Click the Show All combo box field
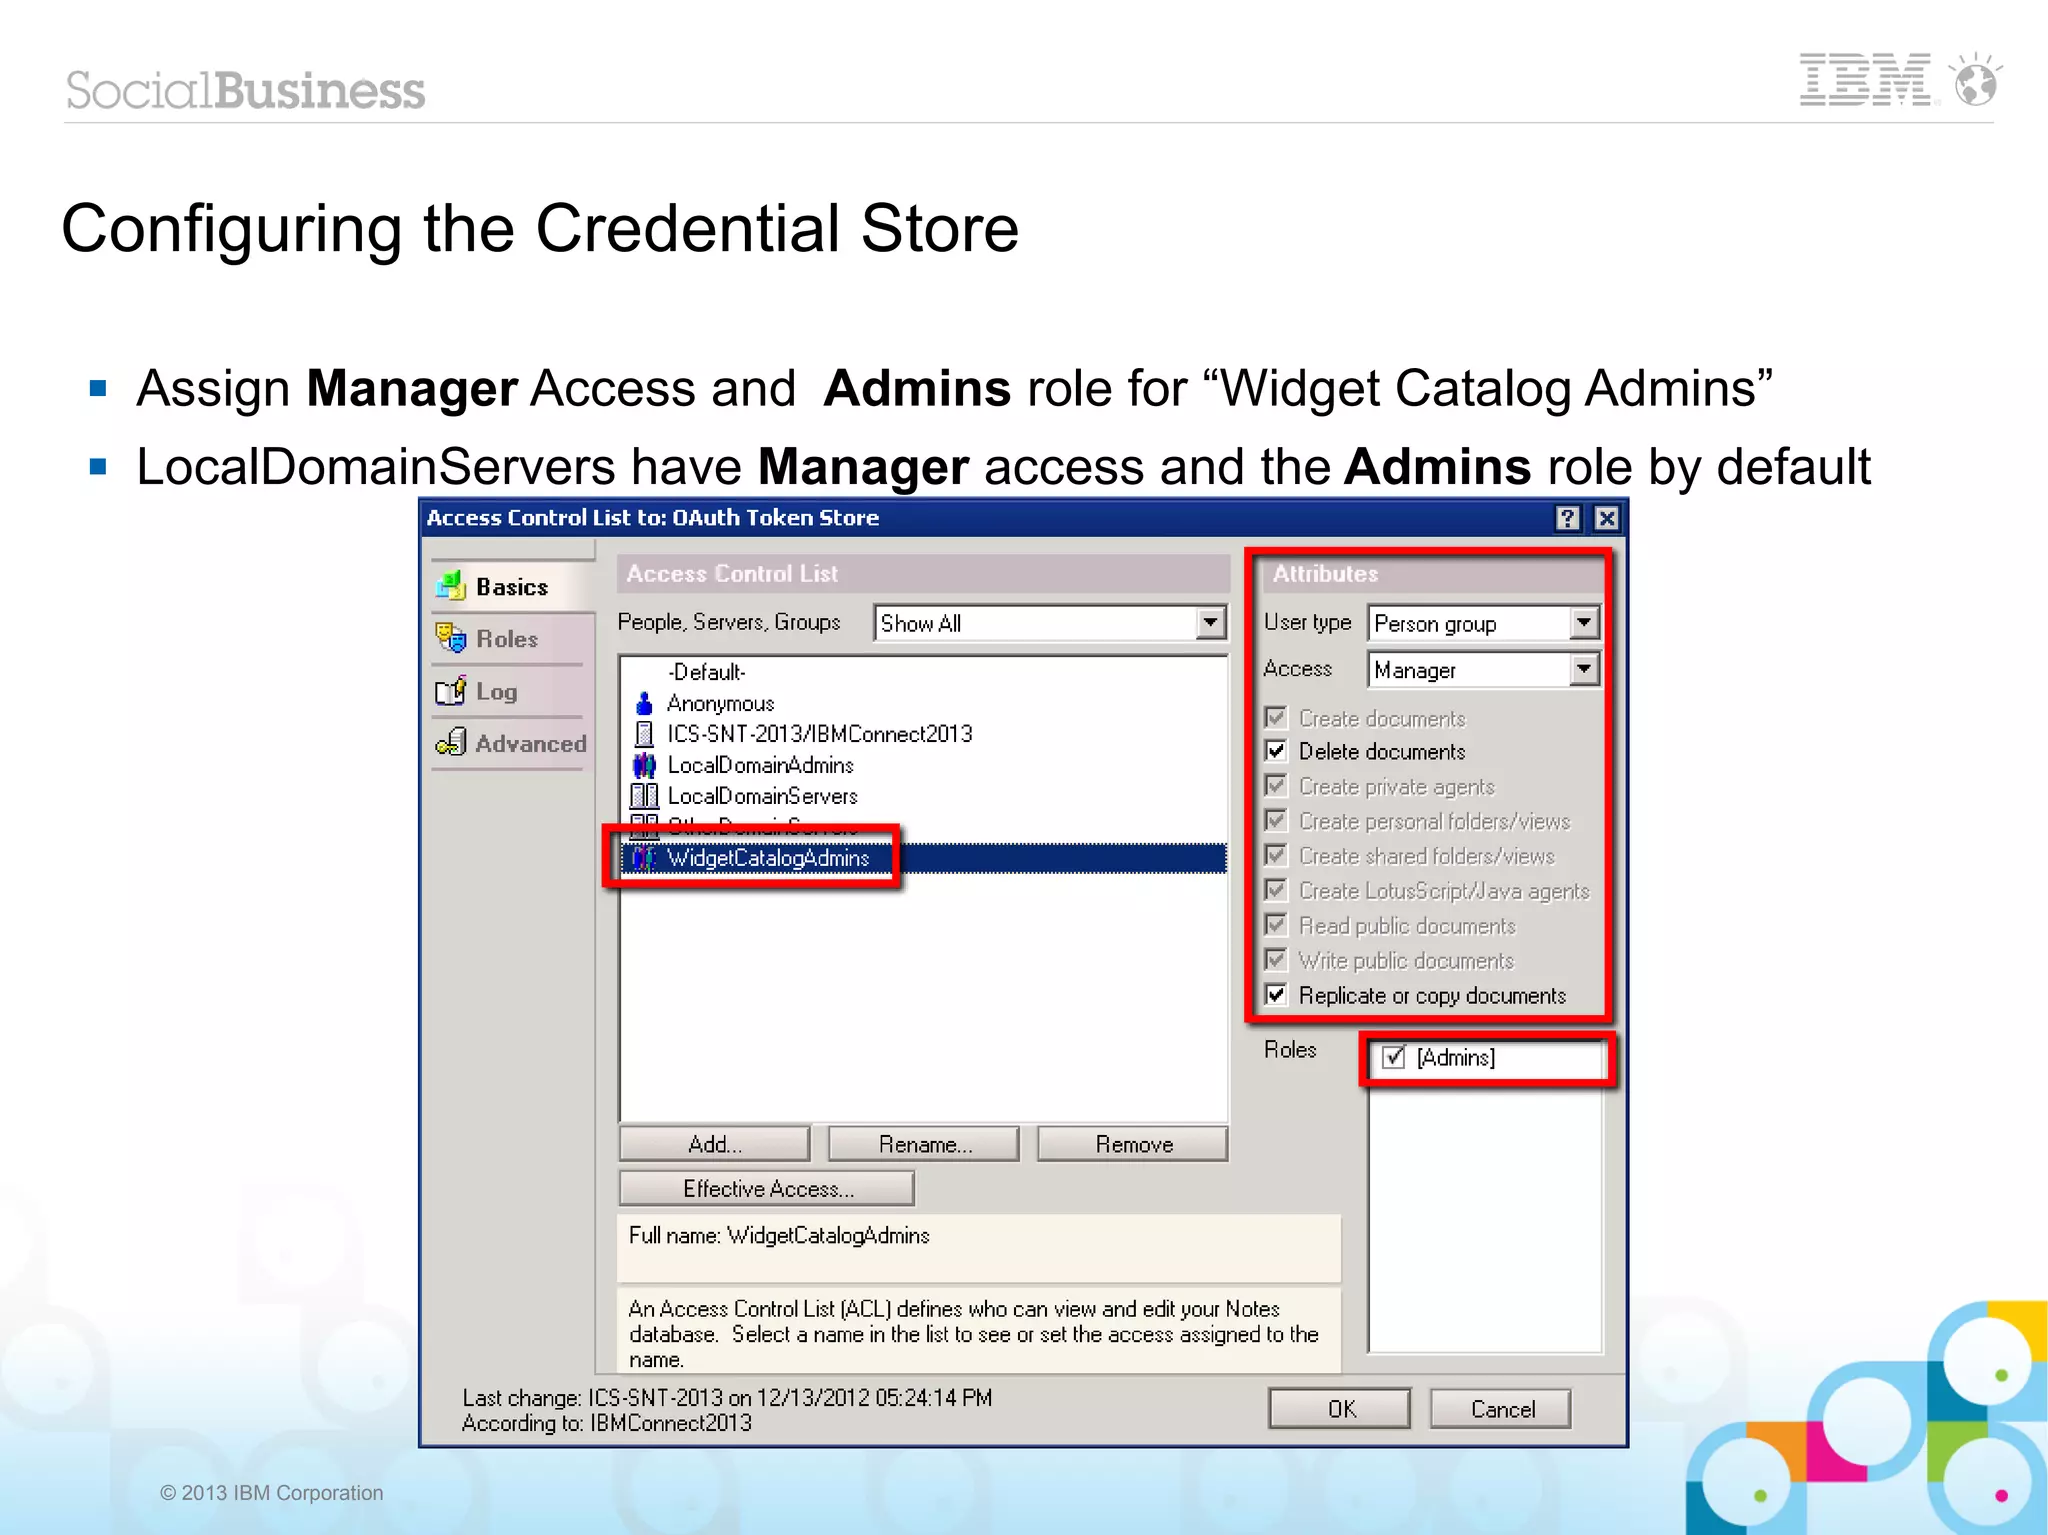The height and width of the screenshot is (1535, 2048). pos(1050,623)
